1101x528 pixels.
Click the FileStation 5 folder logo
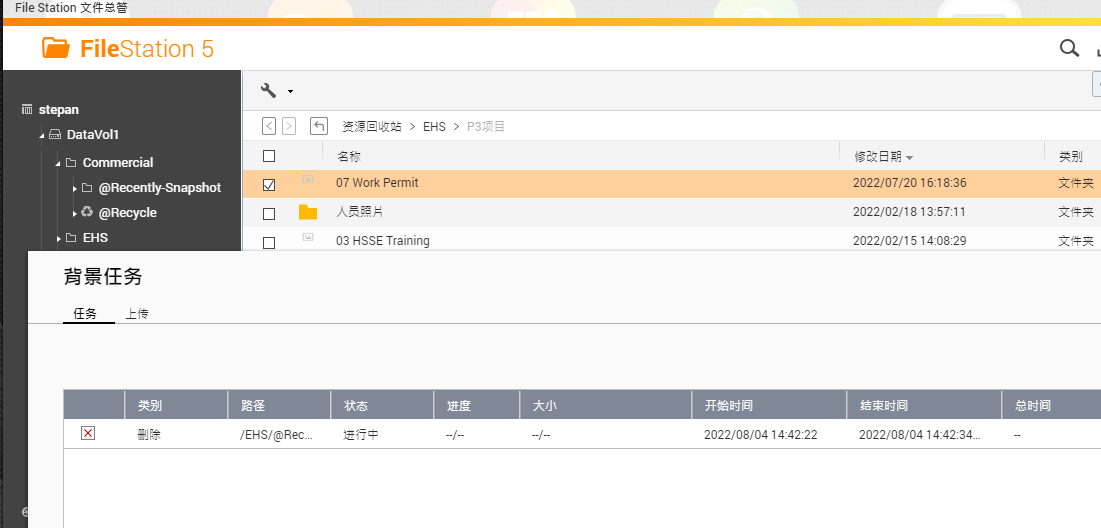[x=56, y=48]
